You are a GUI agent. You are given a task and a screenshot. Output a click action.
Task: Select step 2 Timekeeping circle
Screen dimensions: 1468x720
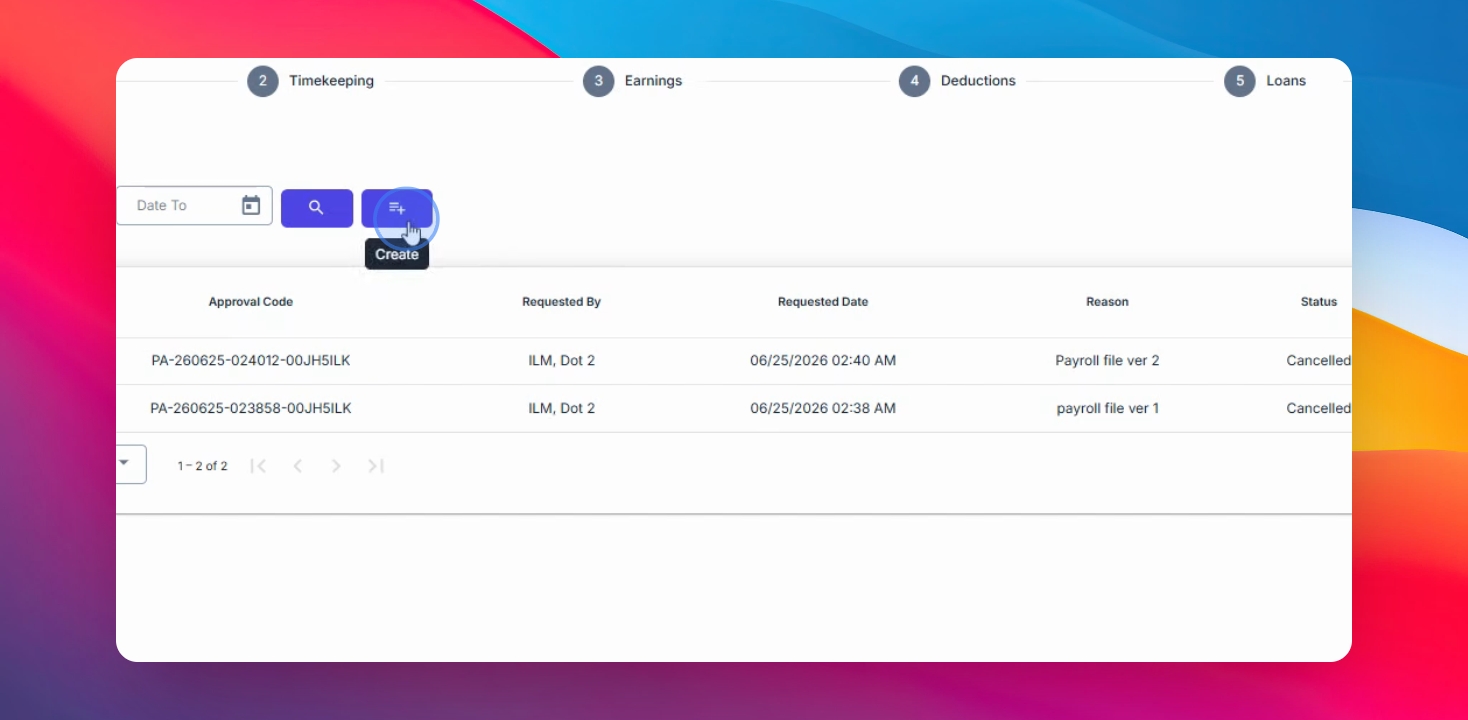pyautogui.click(x=263, y=81)
